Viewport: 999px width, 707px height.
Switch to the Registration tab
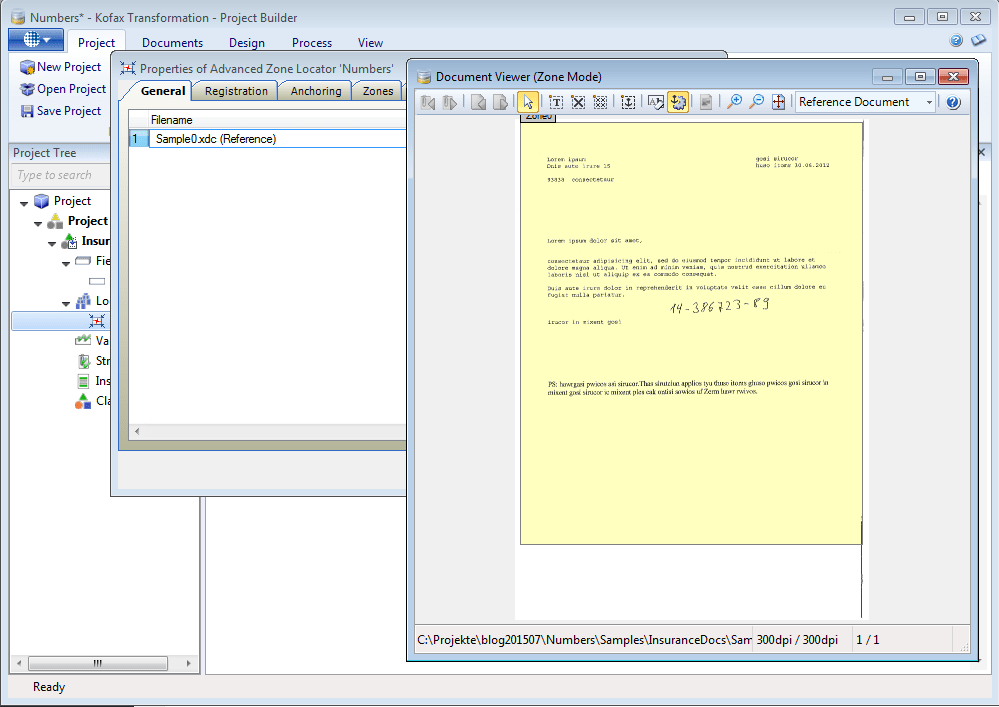click(x=236, y=91)
